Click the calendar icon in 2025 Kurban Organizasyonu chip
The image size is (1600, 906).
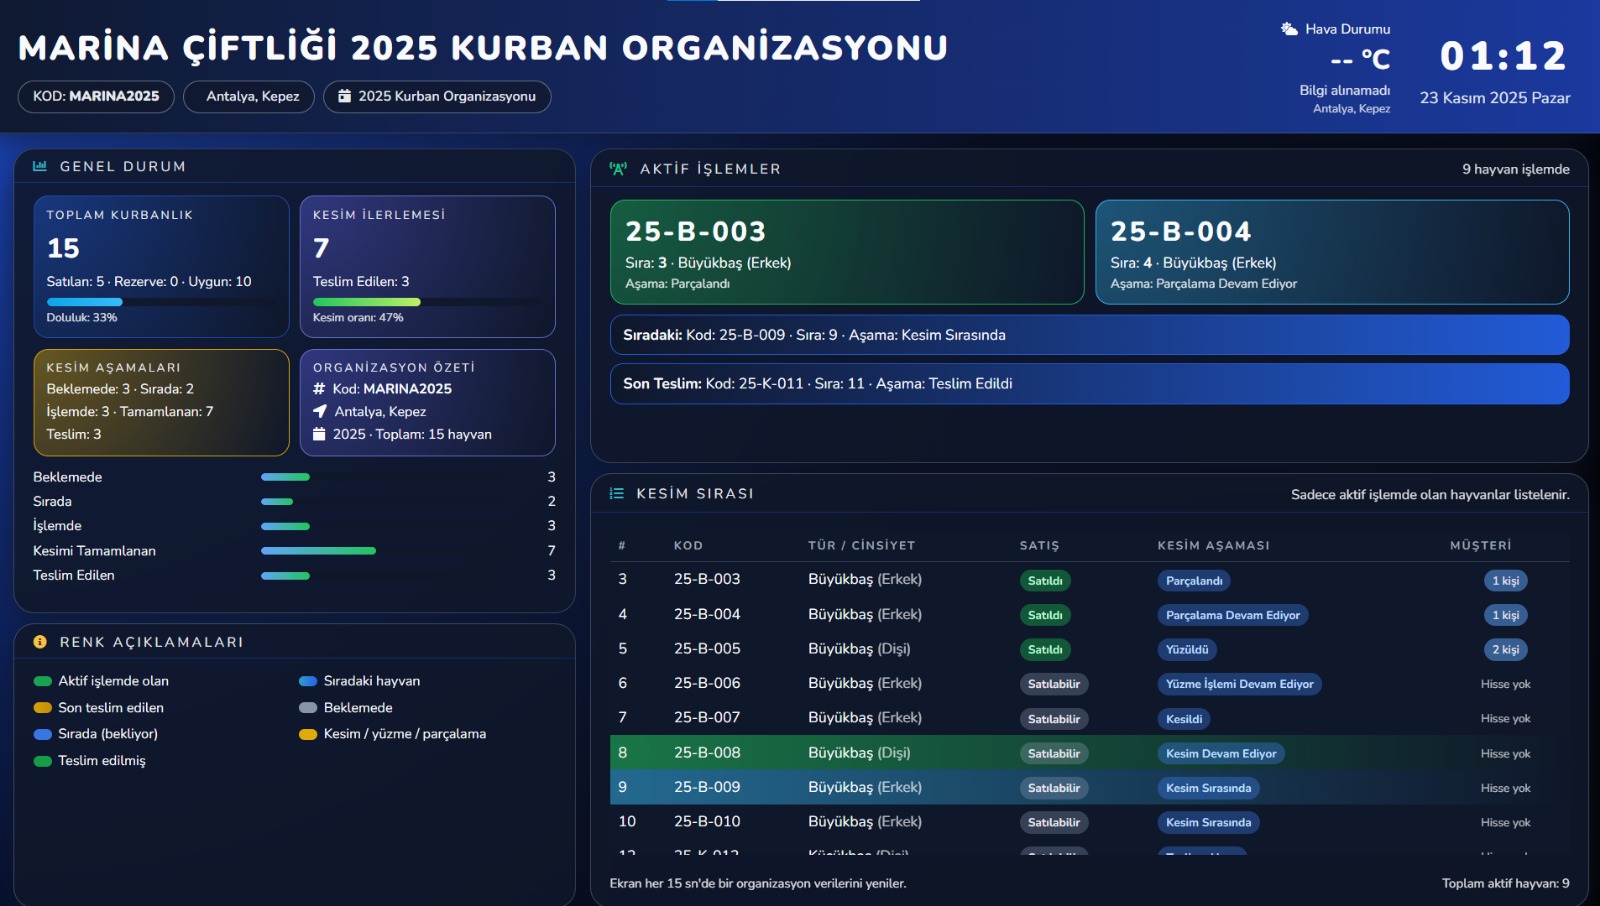344,97
